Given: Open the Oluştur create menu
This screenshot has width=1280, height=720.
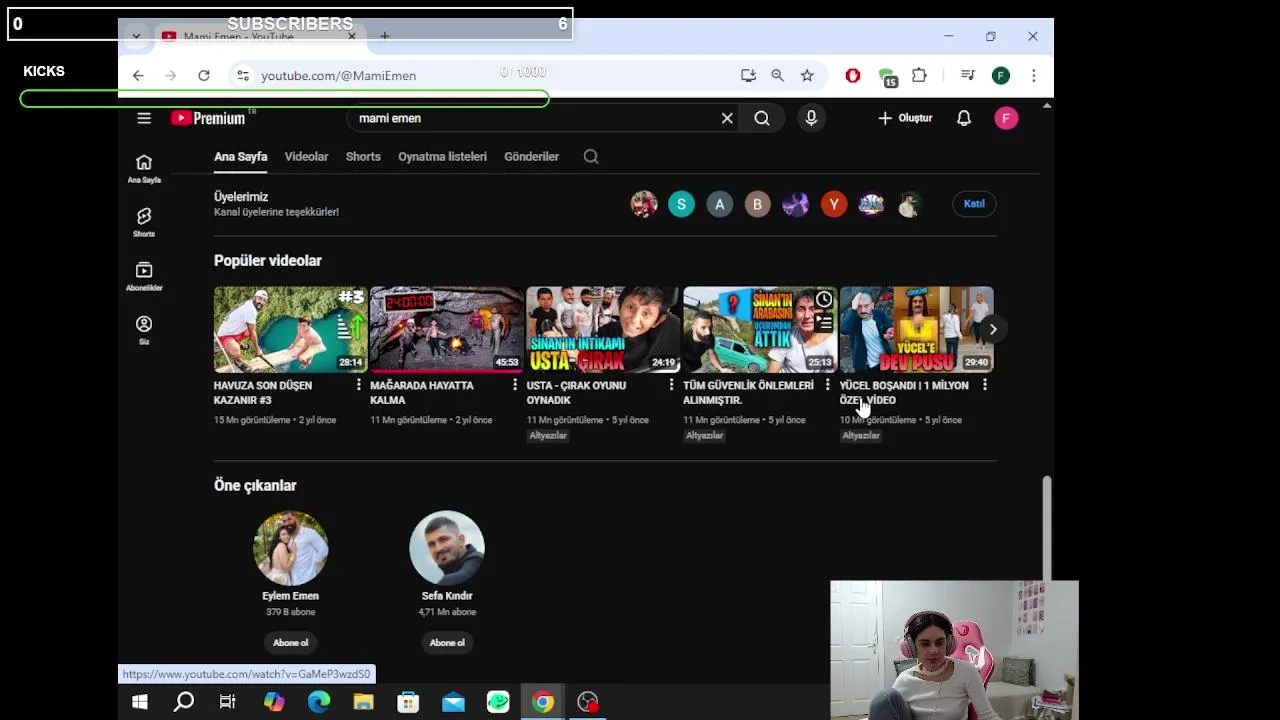Looking at the screenshot, I should tap(905, 118).
